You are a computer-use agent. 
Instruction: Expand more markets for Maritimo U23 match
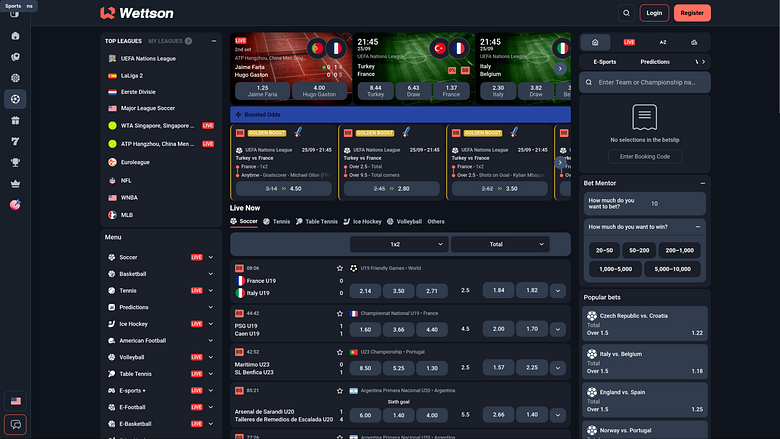pyautogui.click(x=558, y=368)
